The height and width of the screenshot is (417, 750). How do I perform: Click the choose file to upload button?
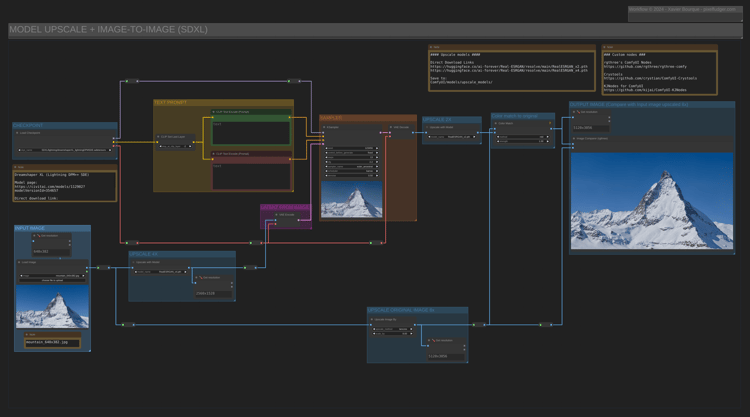[x=53, y=280]
